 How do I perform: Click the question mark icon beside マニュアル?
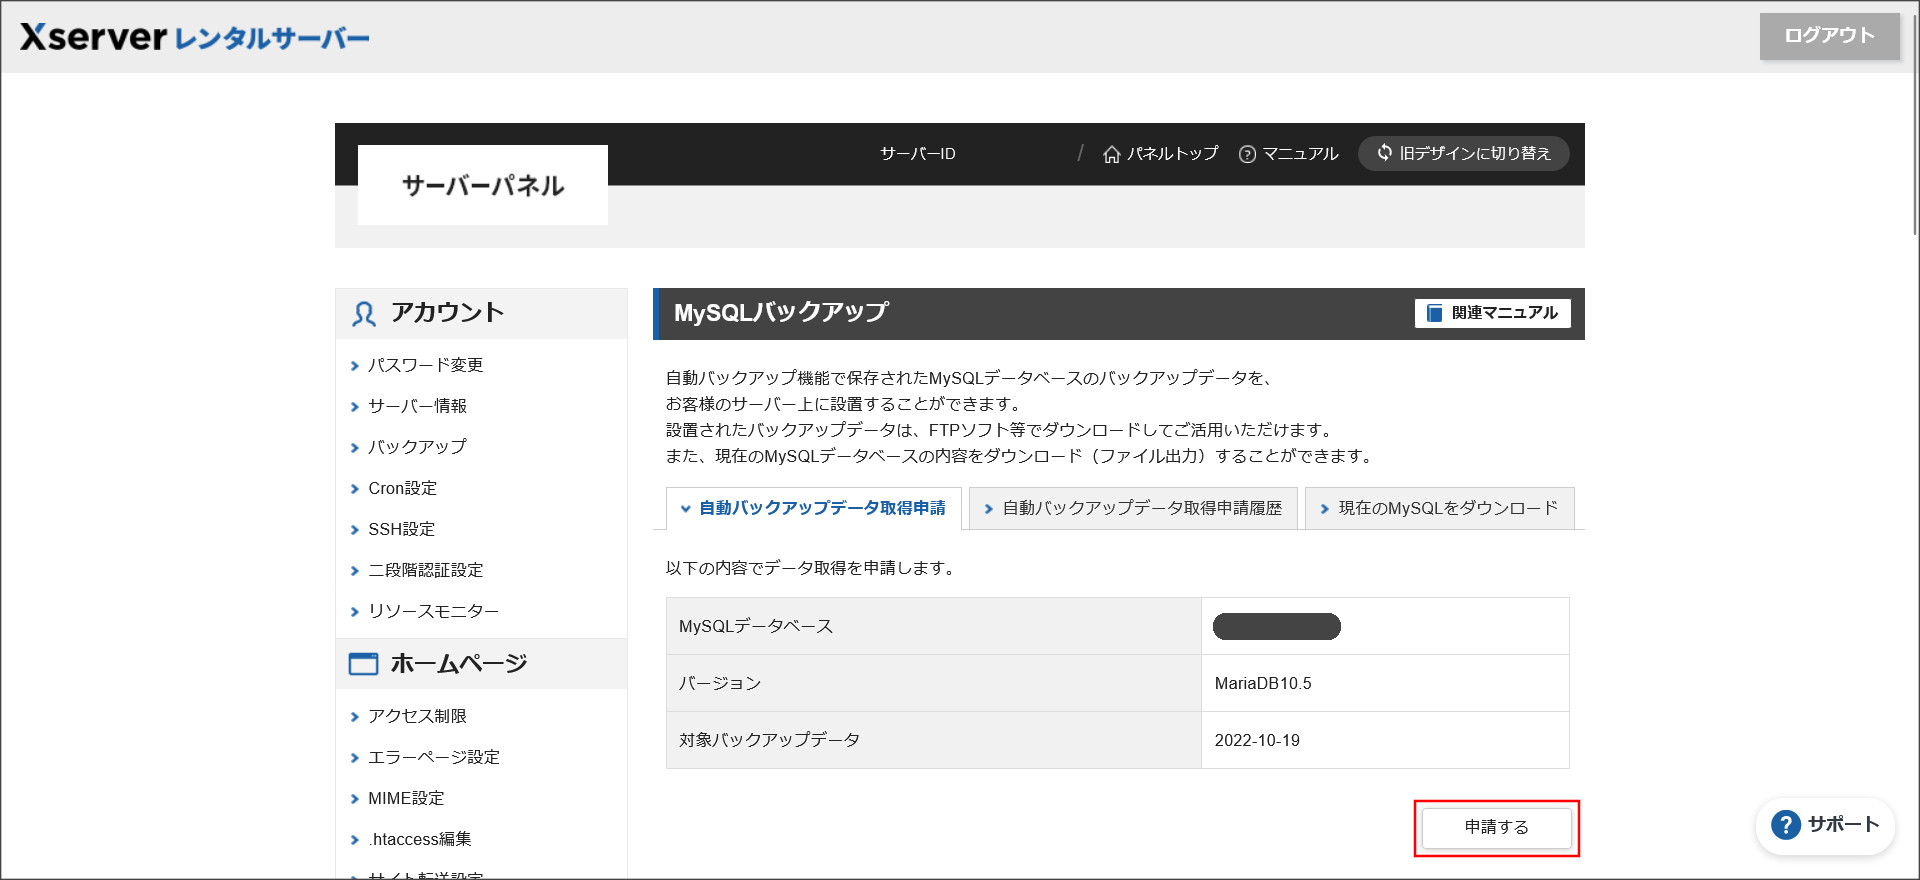coord(1247,154)
